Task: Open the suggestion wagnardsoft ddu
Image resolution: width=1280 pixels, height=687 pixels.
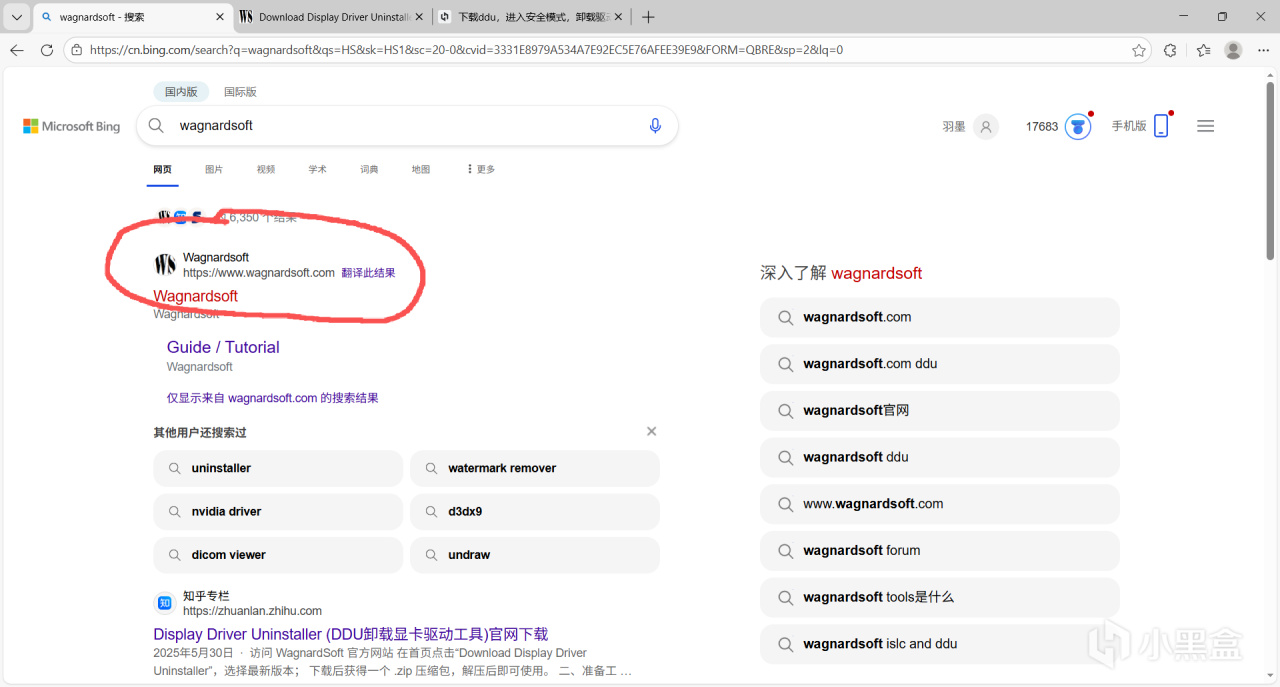Action: coord(940,457)
